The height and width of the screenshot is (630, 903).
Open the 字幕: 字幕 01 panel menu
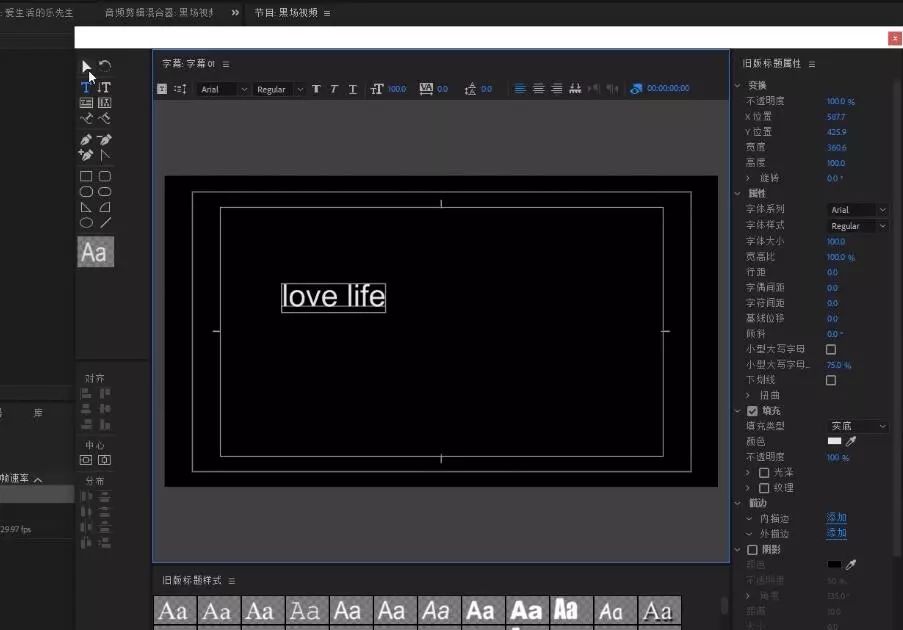(226, 64)
